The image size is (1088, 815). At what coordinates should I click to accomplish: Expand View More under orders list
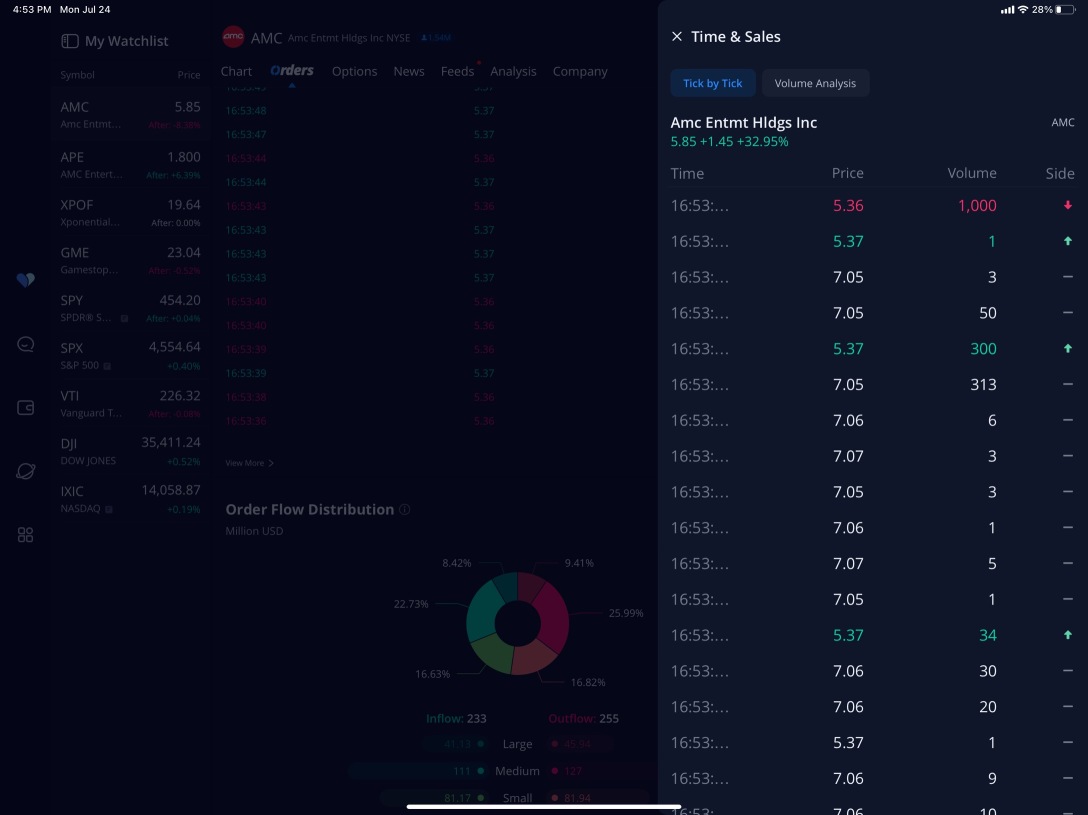(249, 463)
